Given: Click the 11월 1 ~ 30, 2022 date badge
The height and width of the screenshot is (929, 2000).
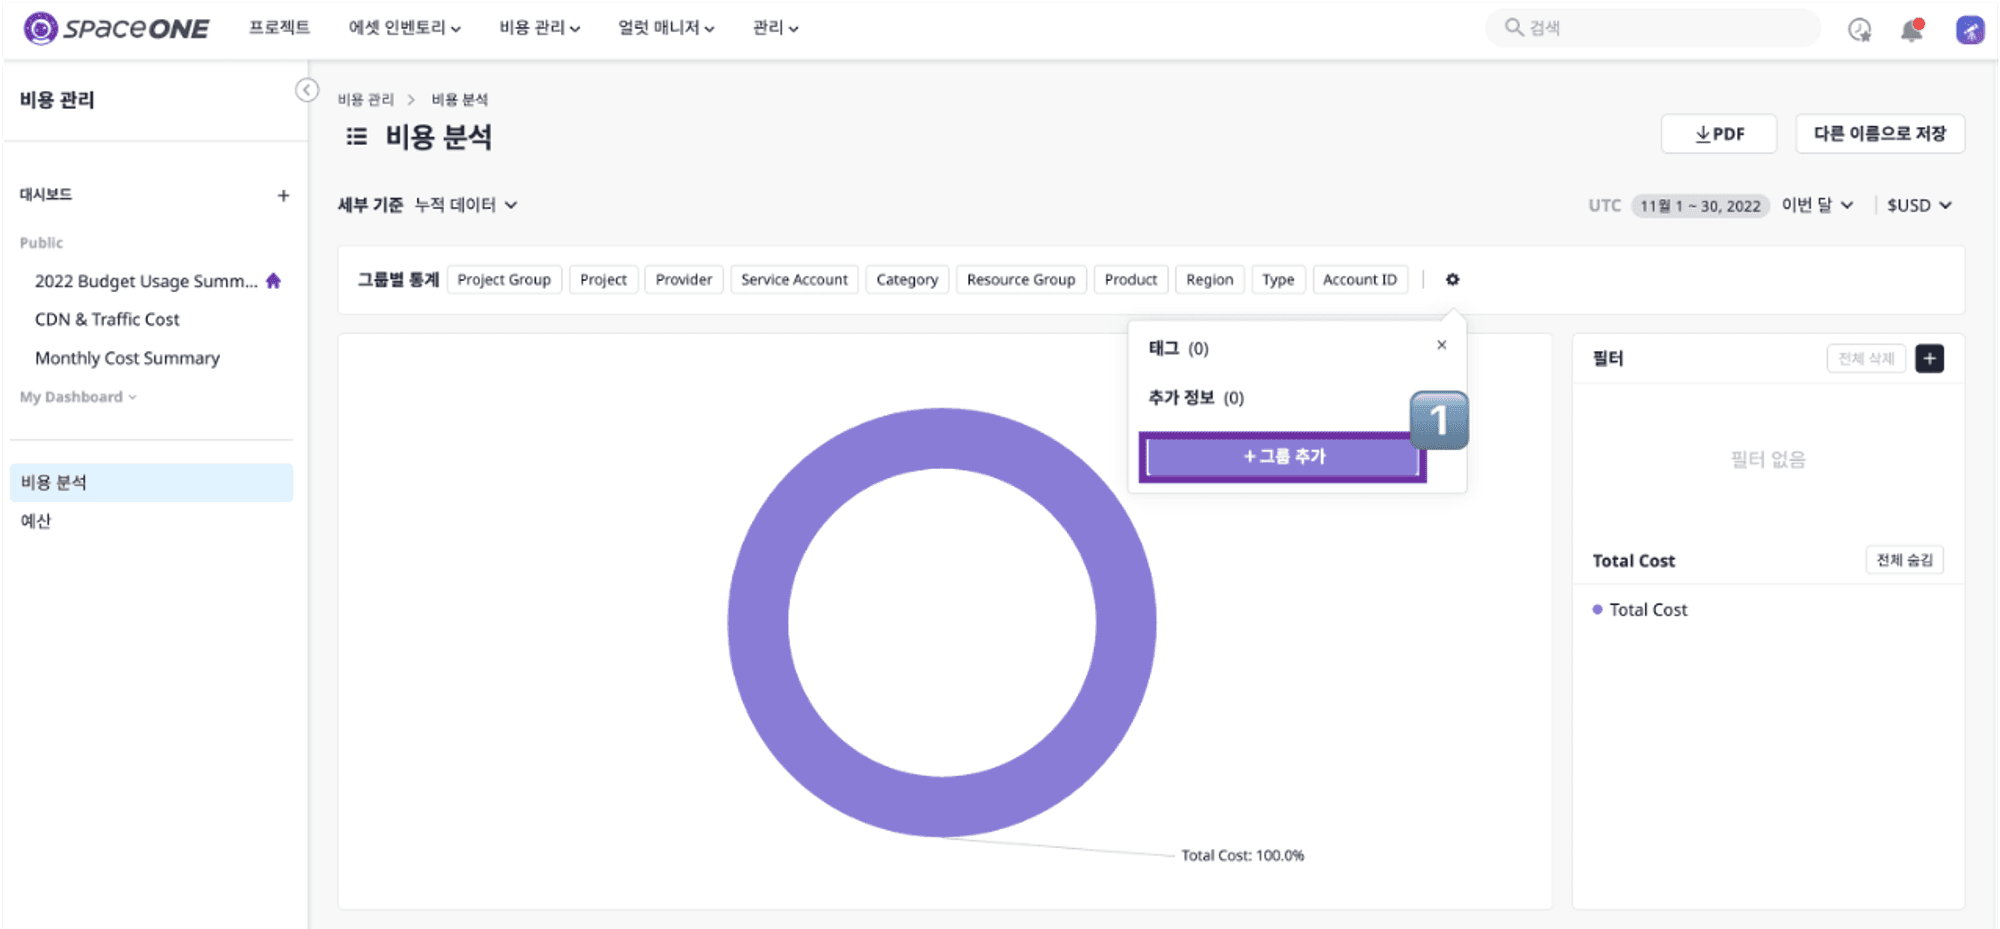Looking at the screenshot, I should click(1700, 206).
